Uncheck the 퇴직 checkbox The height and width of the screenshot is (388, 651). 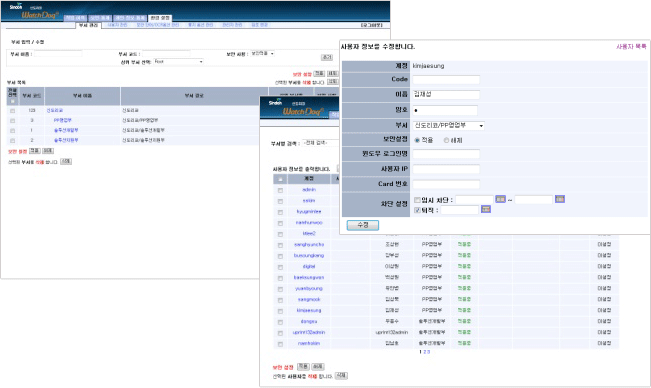(417, 210)
